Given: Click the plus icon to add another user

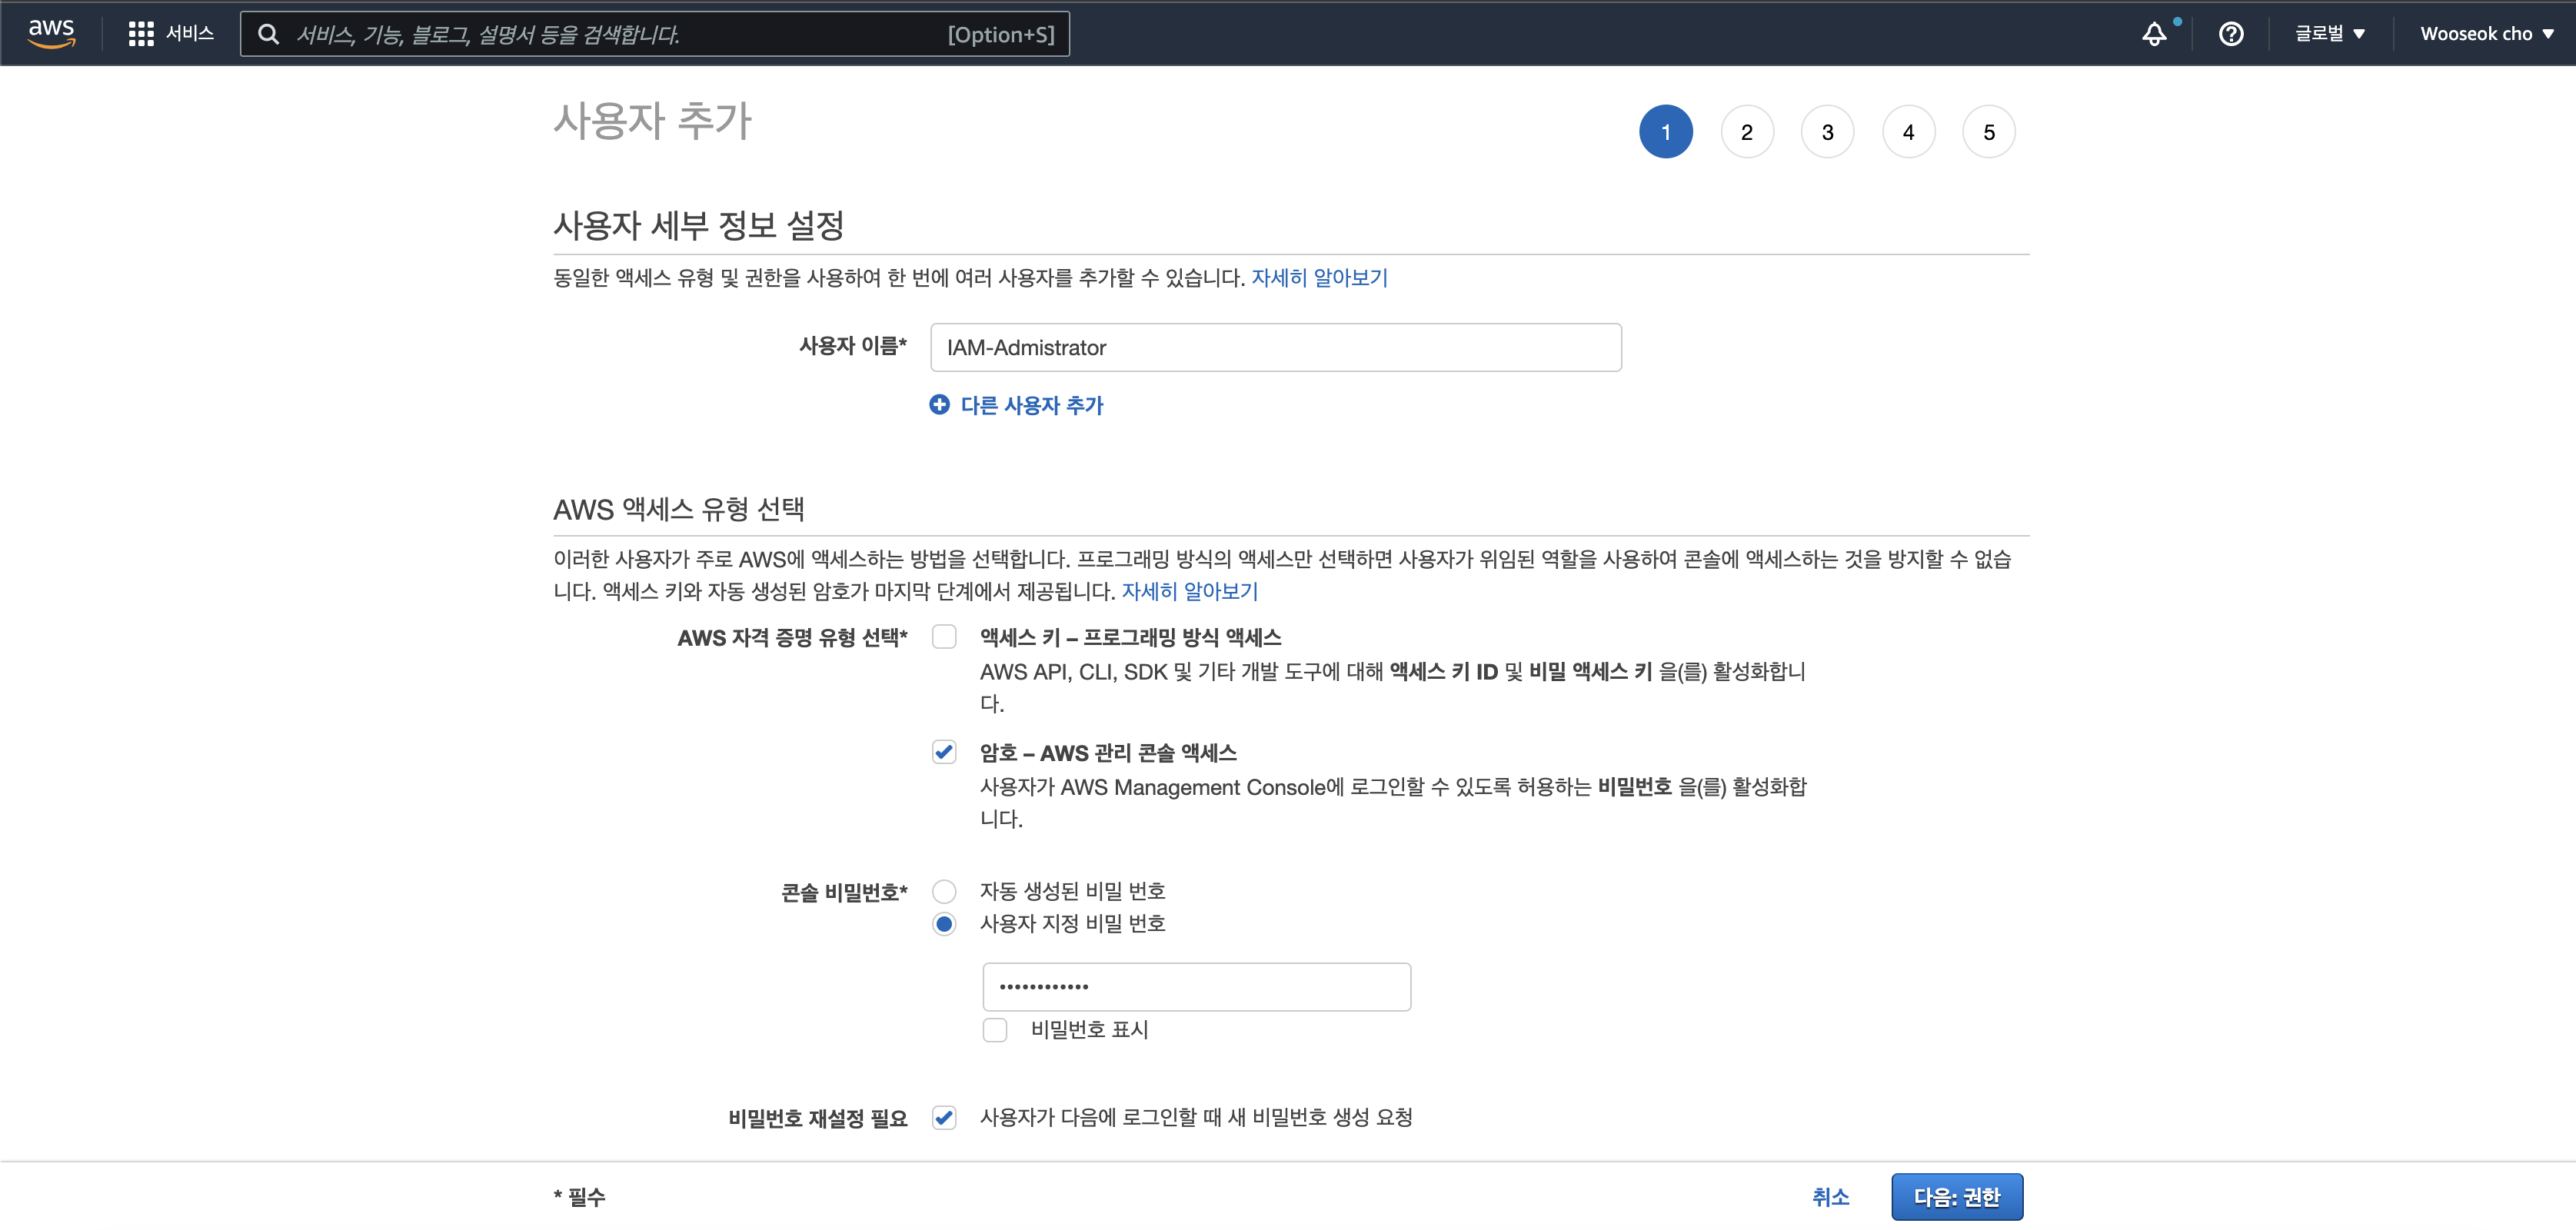Looking at the screenshot, I should (x=939, y=404).
